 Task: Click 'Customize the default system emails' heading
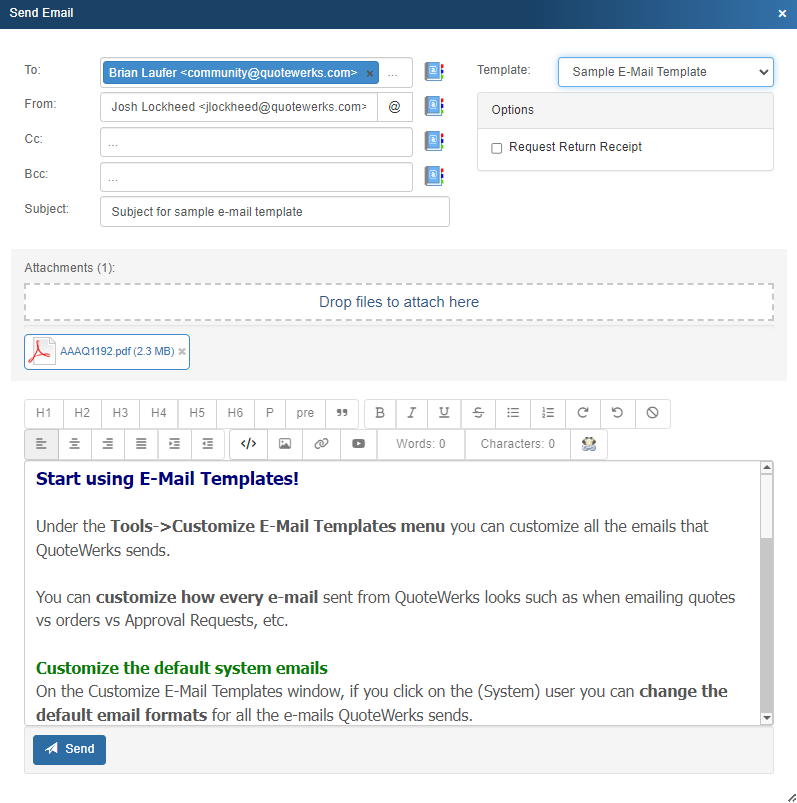tap(182, 668)
